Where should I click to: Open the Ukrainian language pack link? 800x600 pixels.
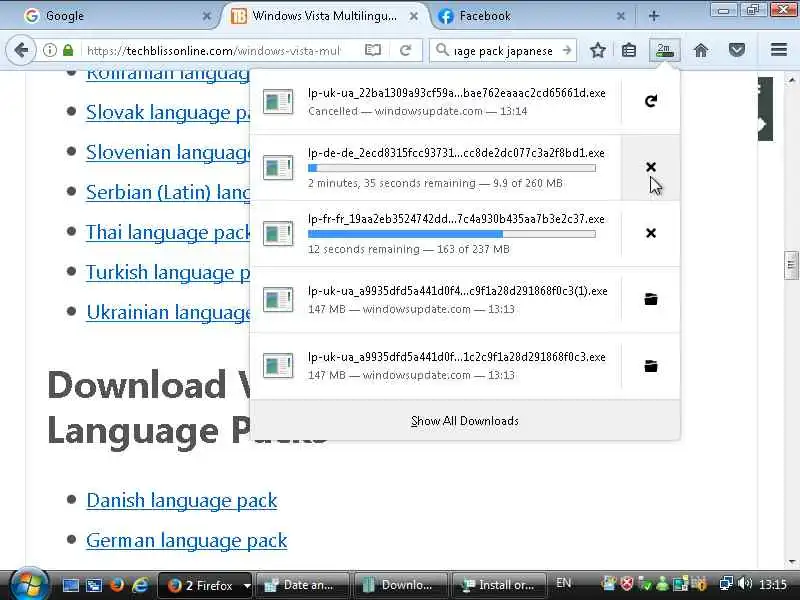point(168,312)
